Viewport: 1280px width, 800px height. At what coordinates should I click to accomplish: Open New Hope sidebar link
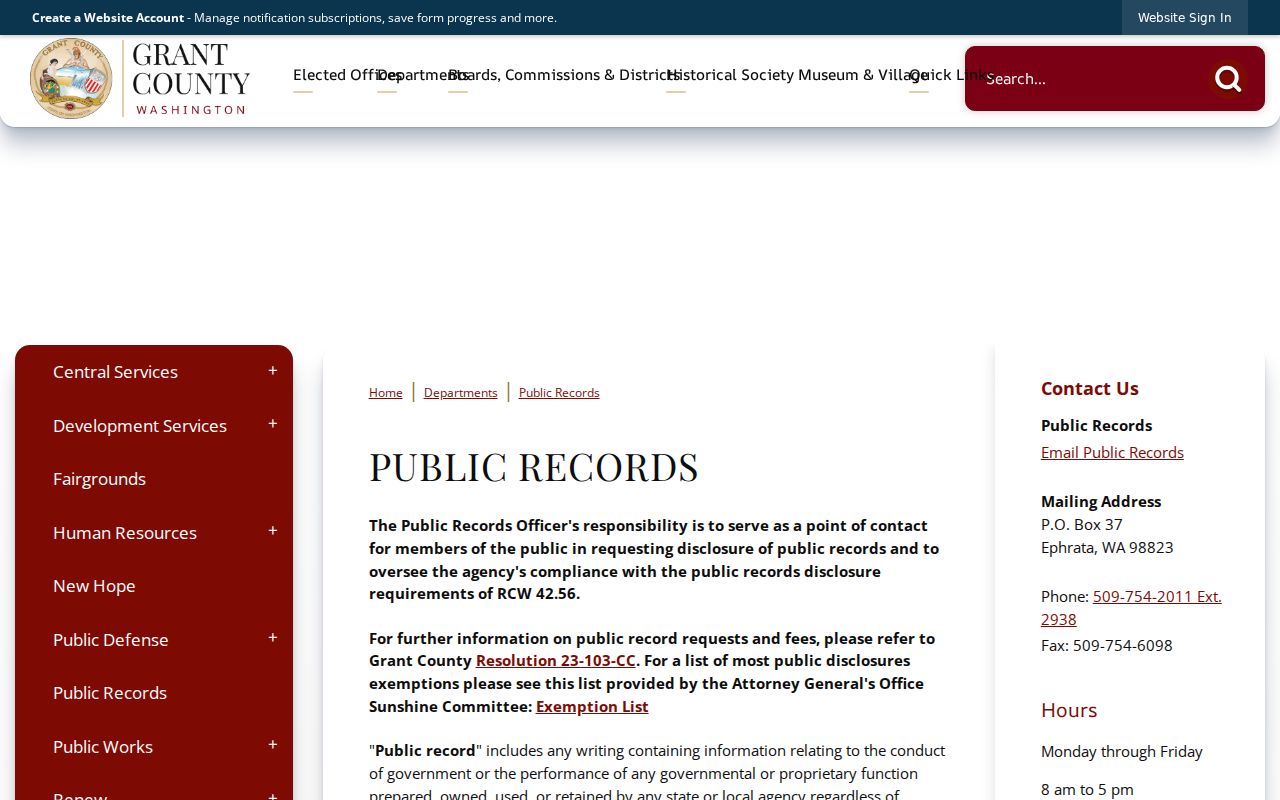tap(94, 586)
